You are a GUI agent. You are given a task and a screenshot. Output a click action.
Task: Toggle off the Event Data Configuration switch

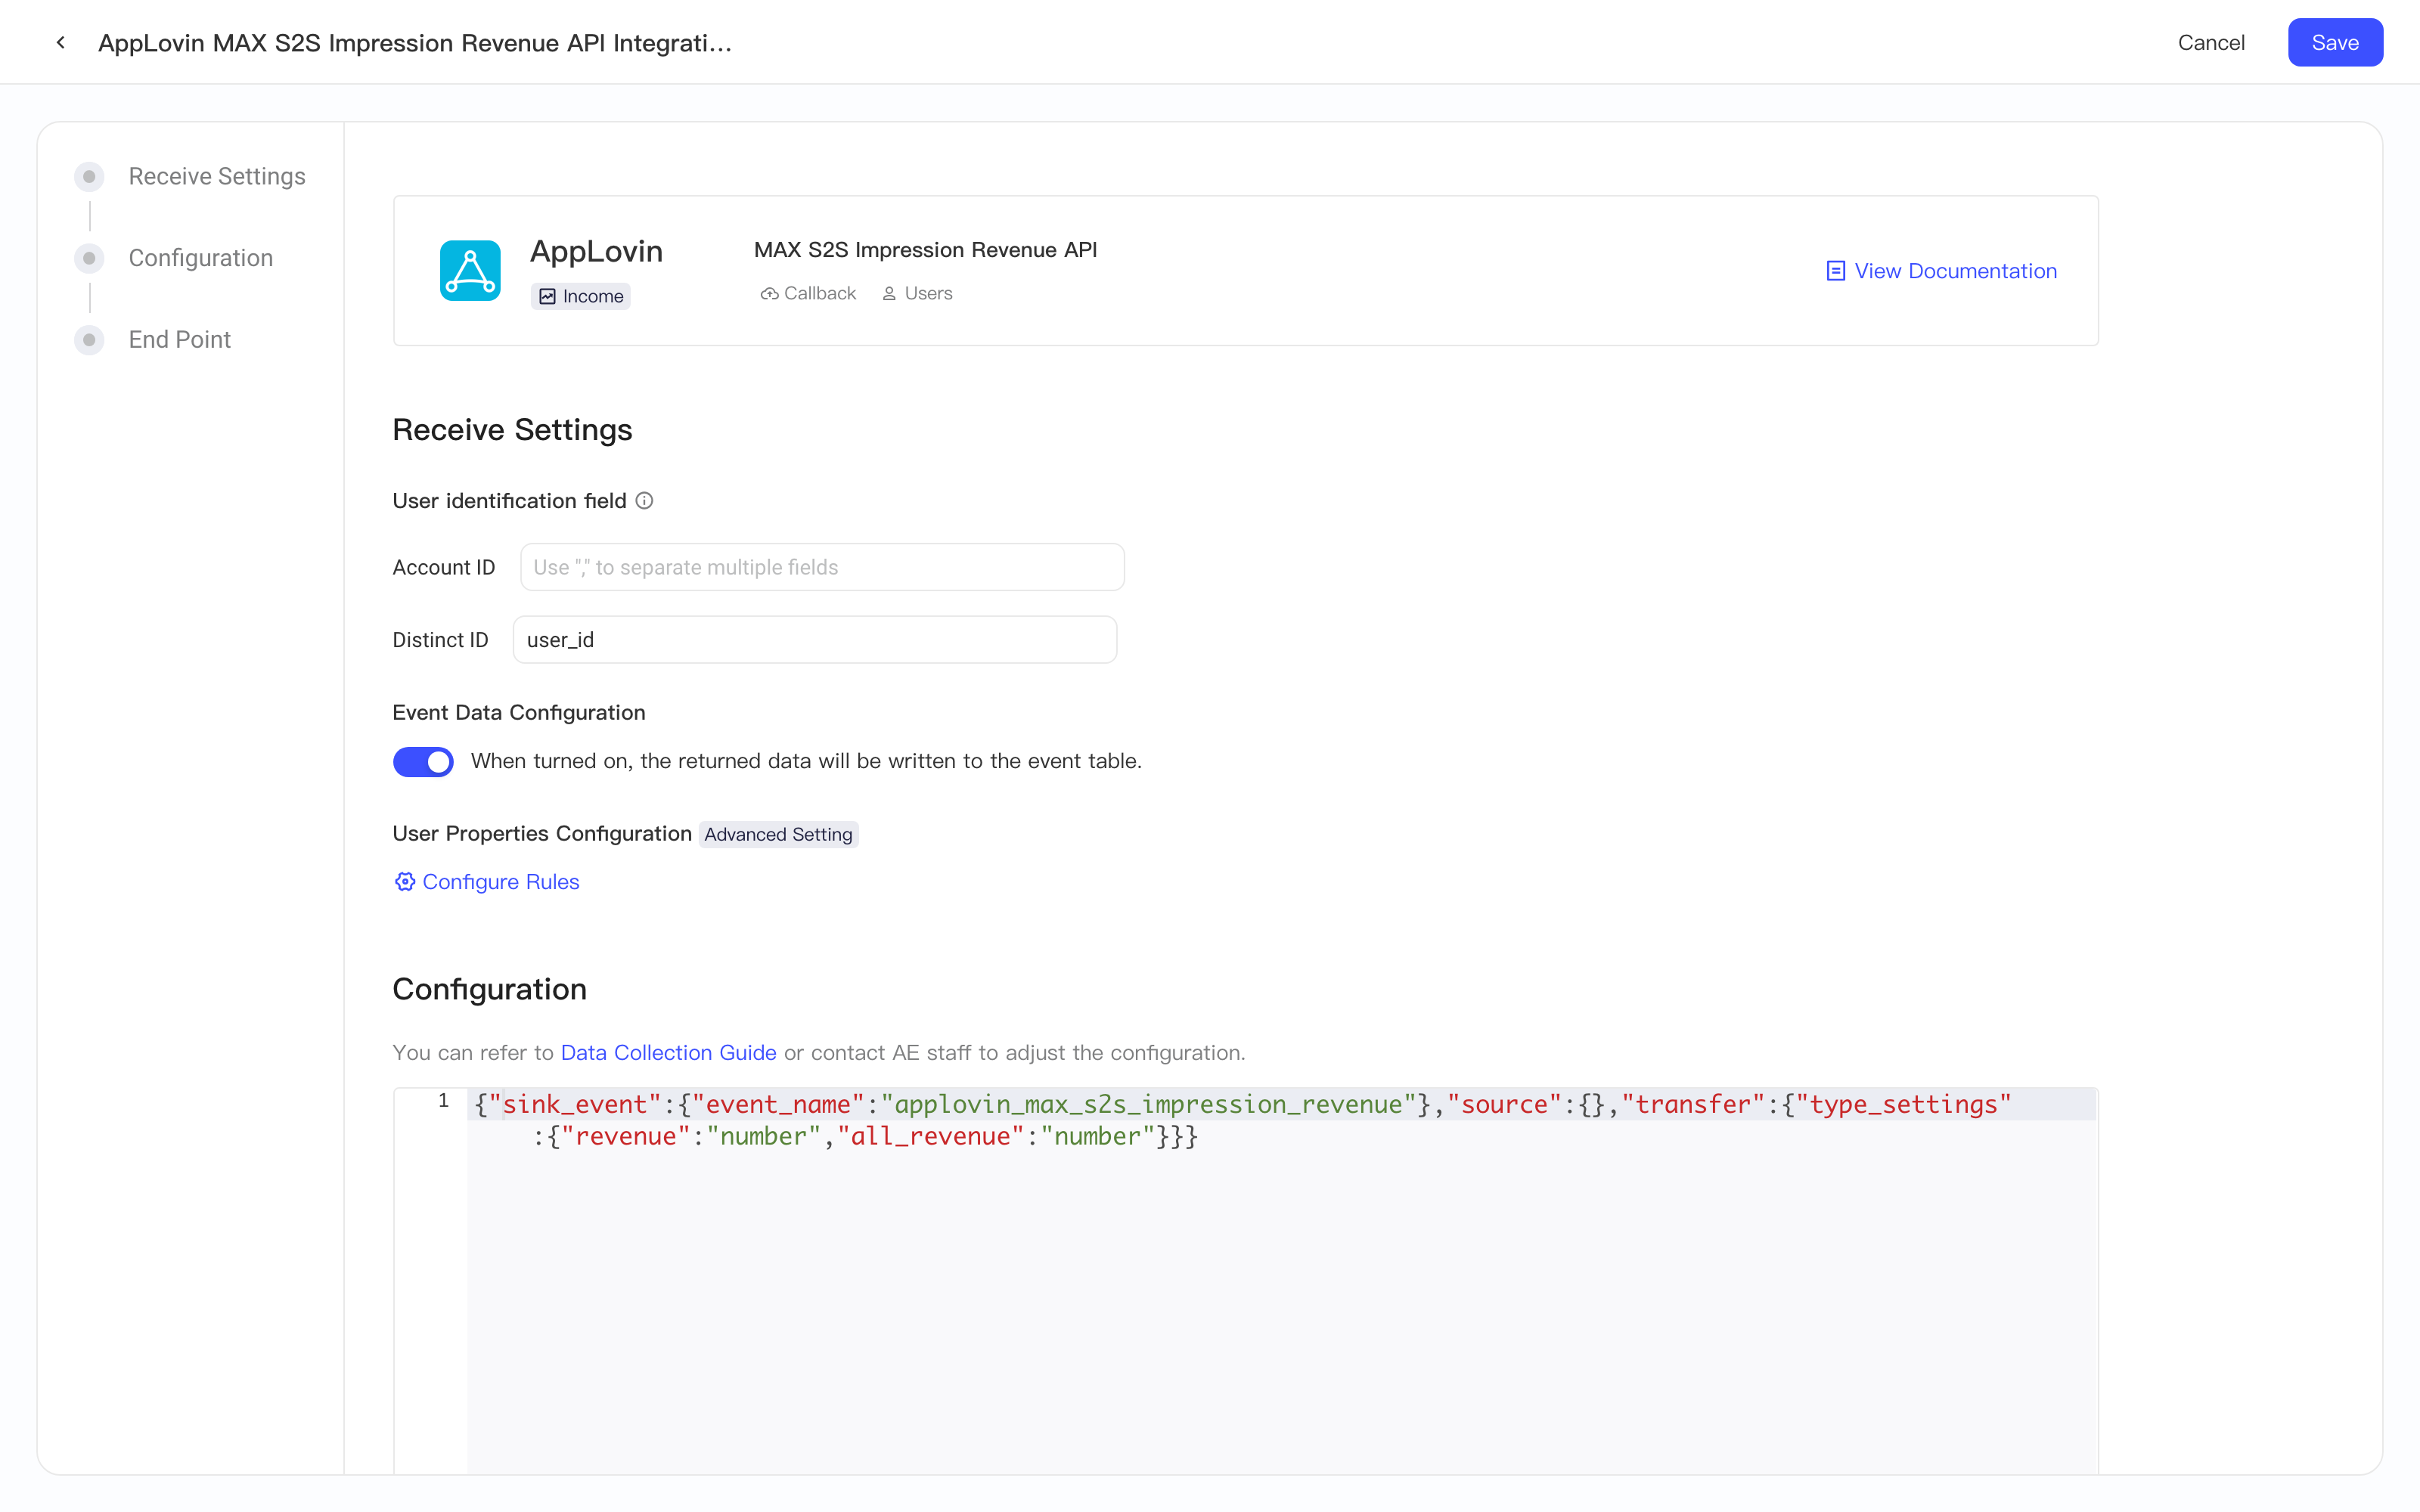[x=423, y=761]
